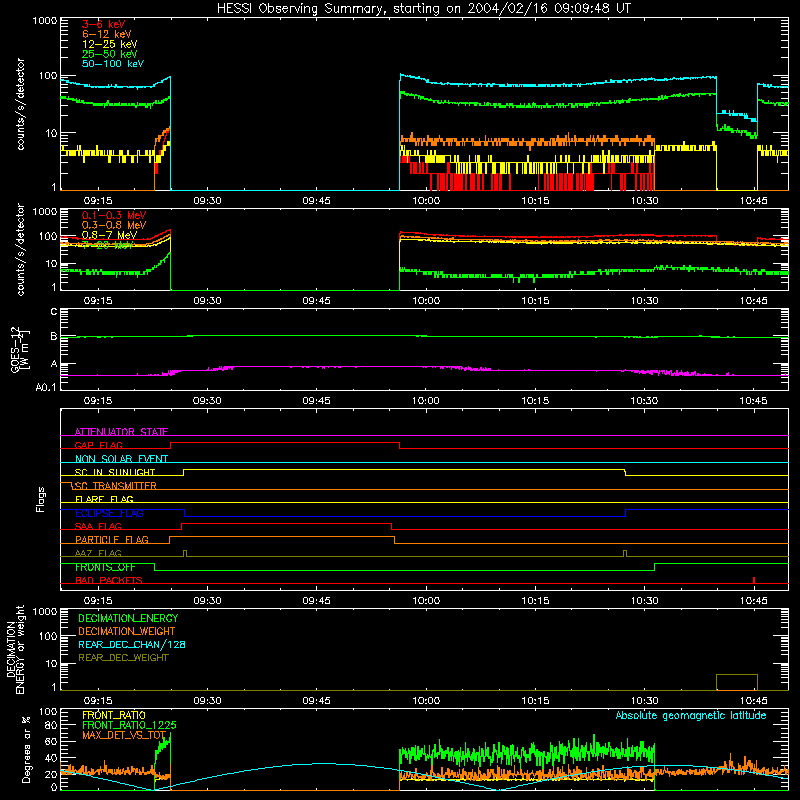Click the red BAD_PACKETS spike near 10:45

(754, 580)
